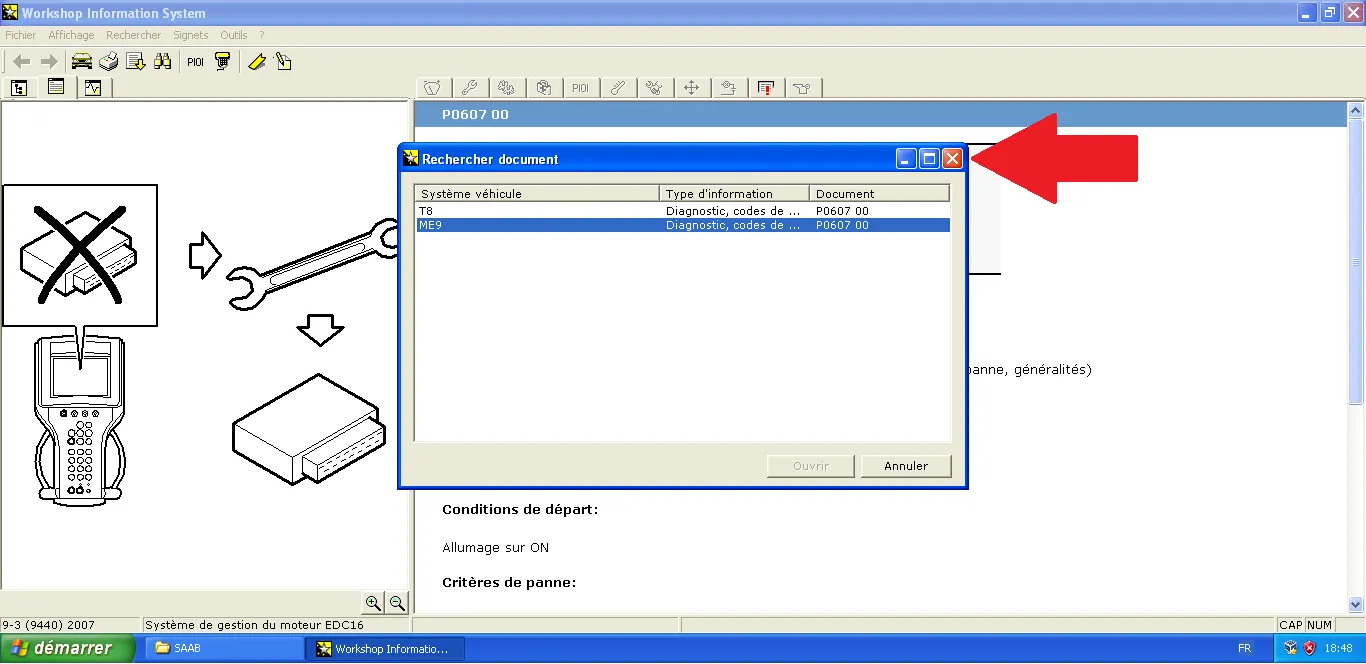Open the Rechercher menu
Viewport: 1366px width, 664px height.
click(133, 35)
